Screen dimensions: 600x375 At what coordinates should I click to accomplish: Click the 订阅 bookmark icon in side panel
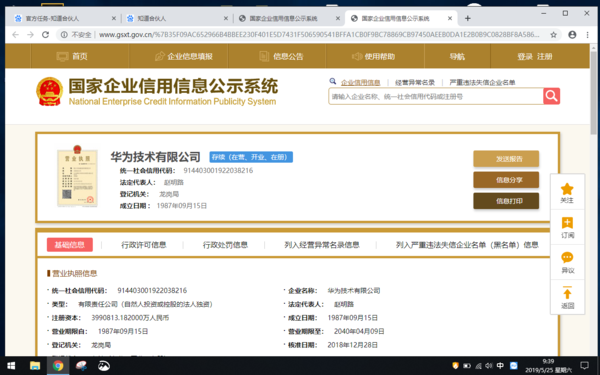pos(567,223)
